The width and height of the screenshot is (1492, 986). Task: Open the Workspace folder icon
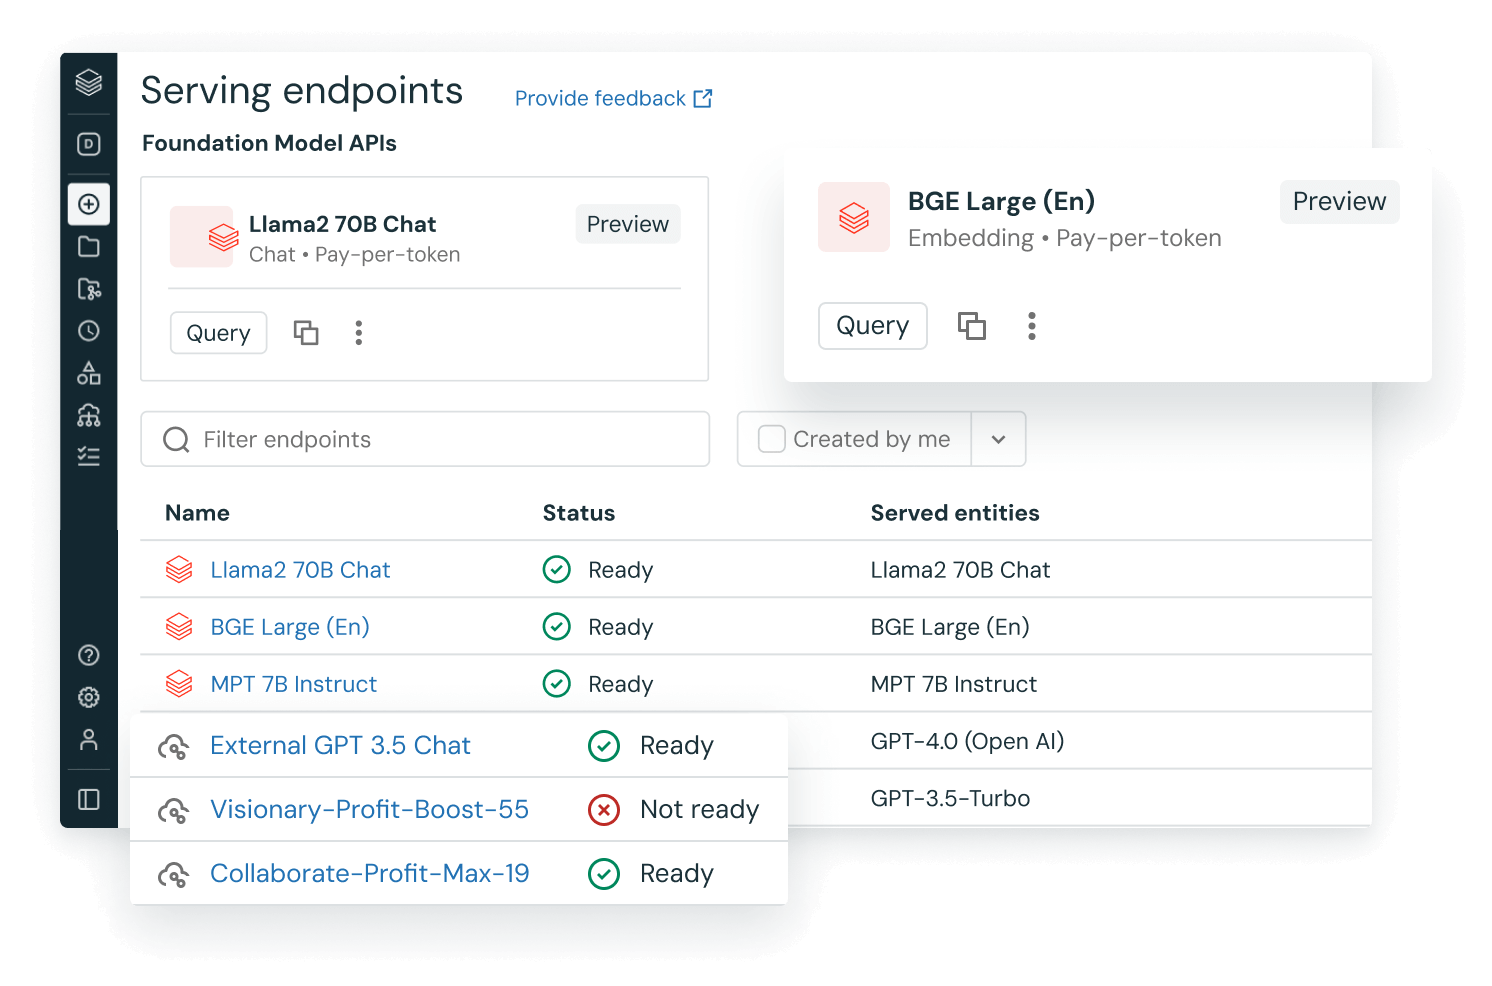(x=89, y=247)
